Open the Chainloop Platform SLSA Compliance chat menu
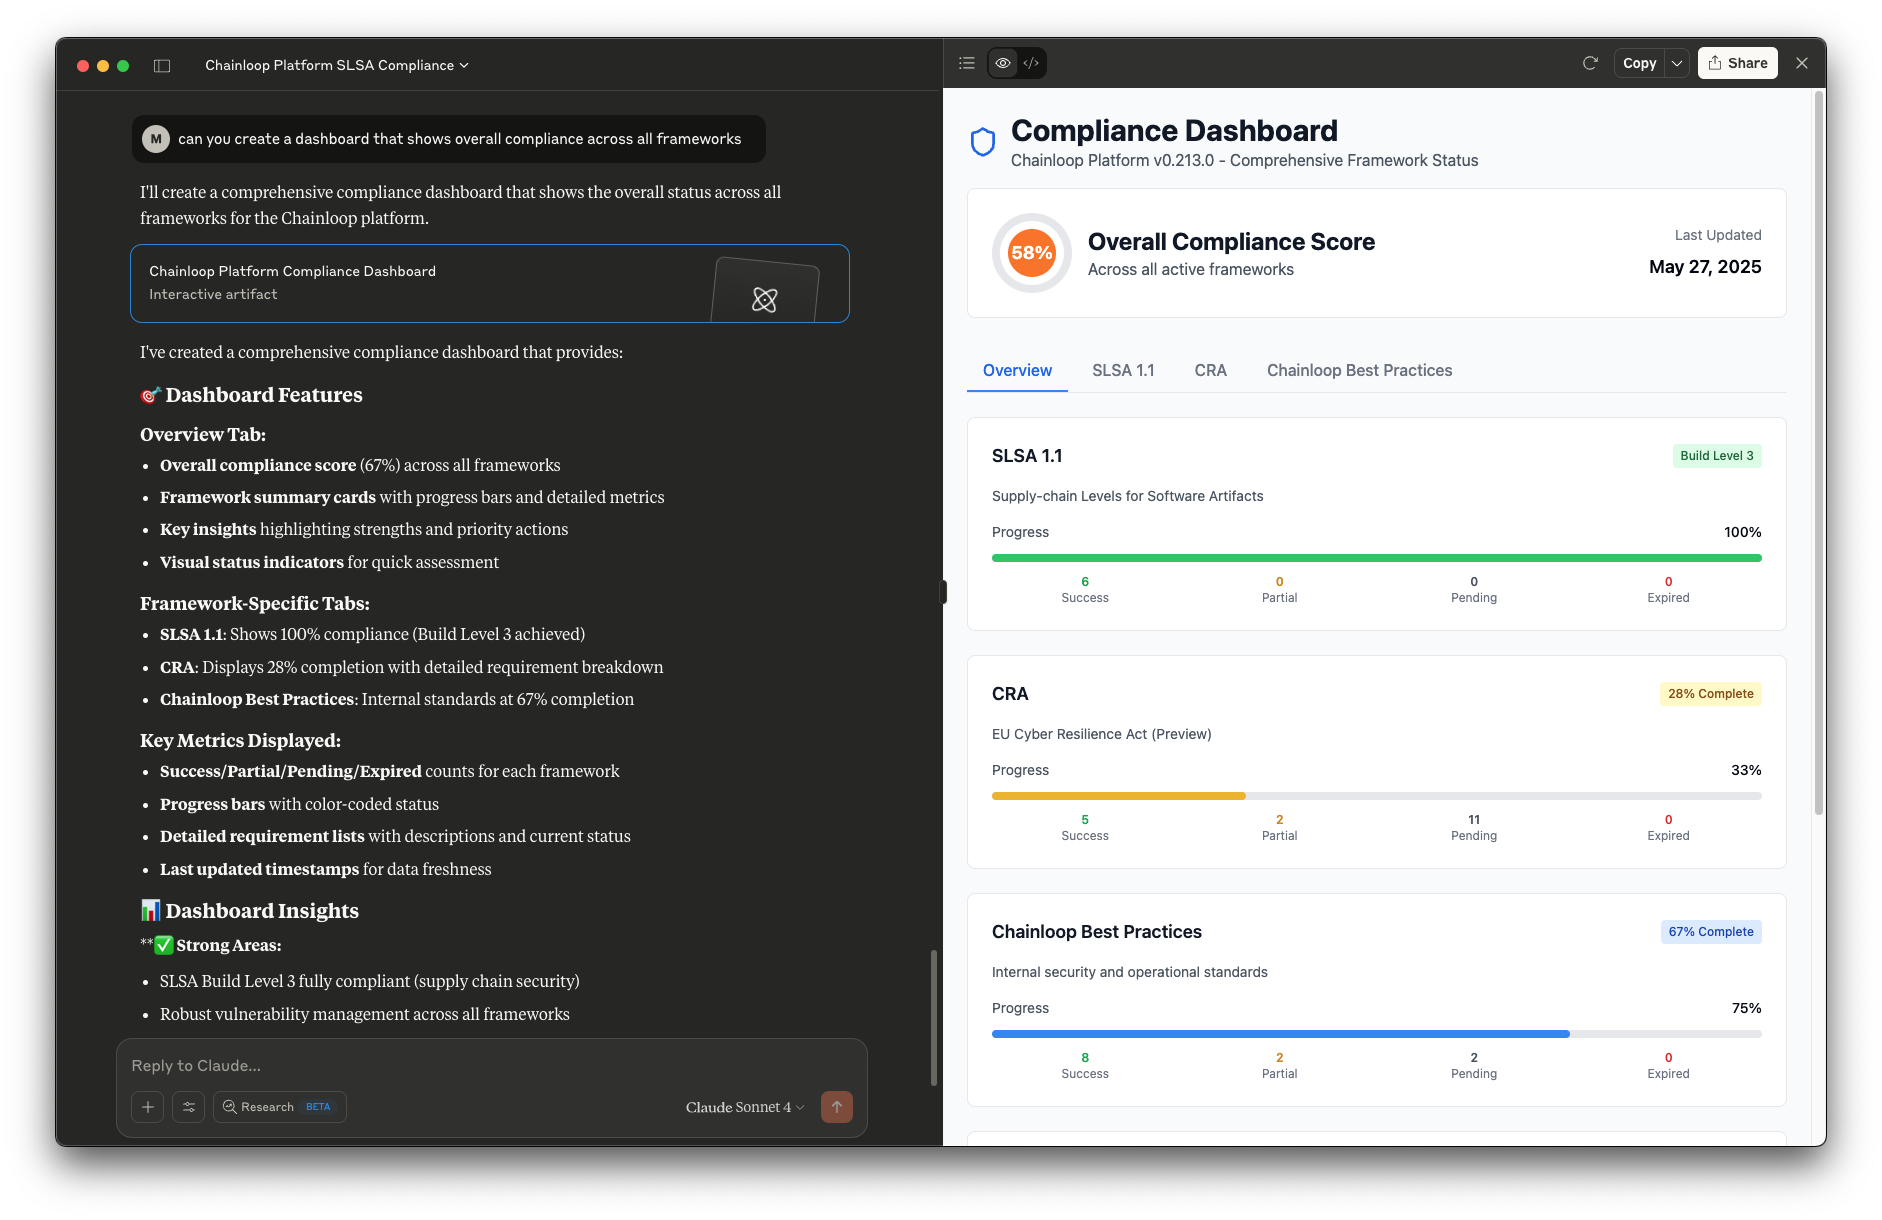Image resolution: width=1882 pixels, height=1220 pixels. (337, 65)
